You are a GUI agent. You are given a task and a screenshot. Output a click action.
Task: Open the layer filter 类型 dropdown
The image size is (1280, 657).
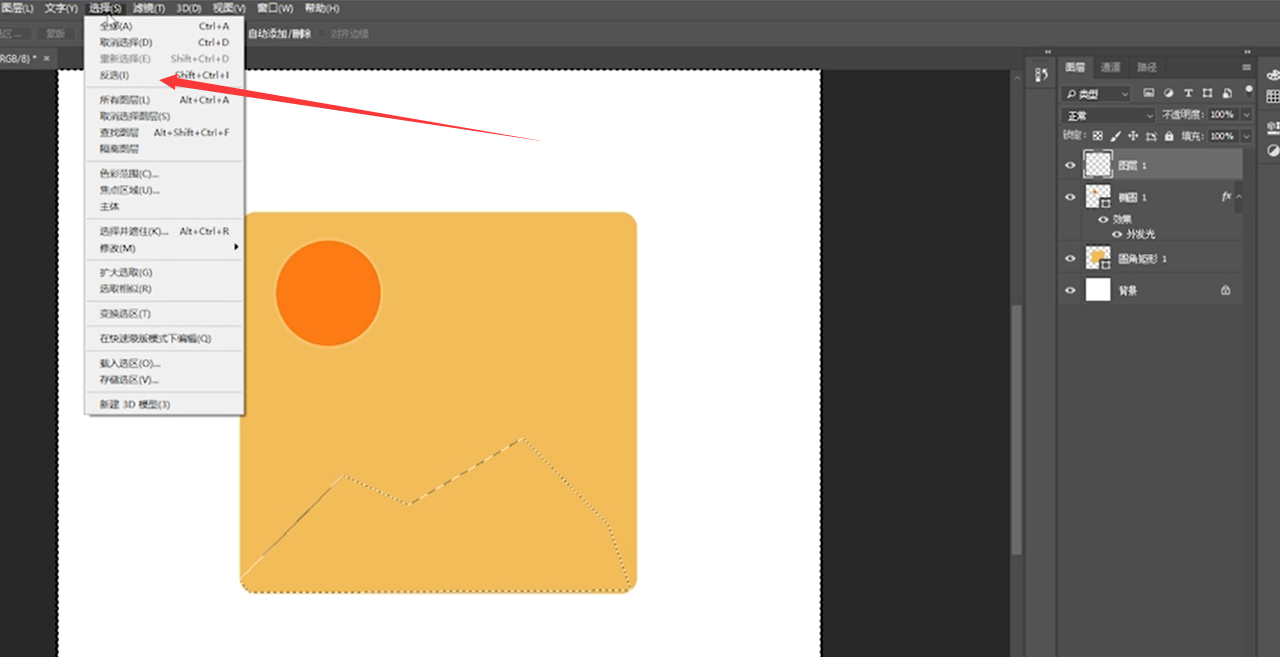[x=1095, y=93]
